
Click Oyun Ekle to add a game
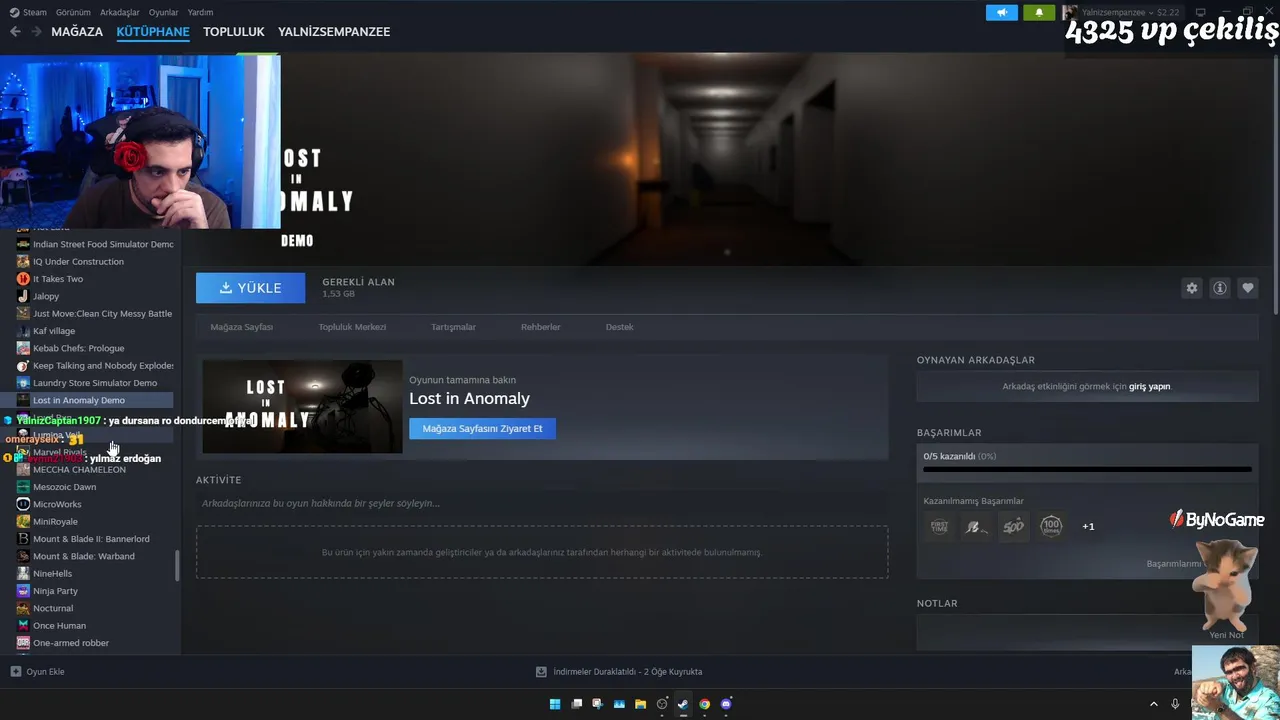tap(37, 672)
